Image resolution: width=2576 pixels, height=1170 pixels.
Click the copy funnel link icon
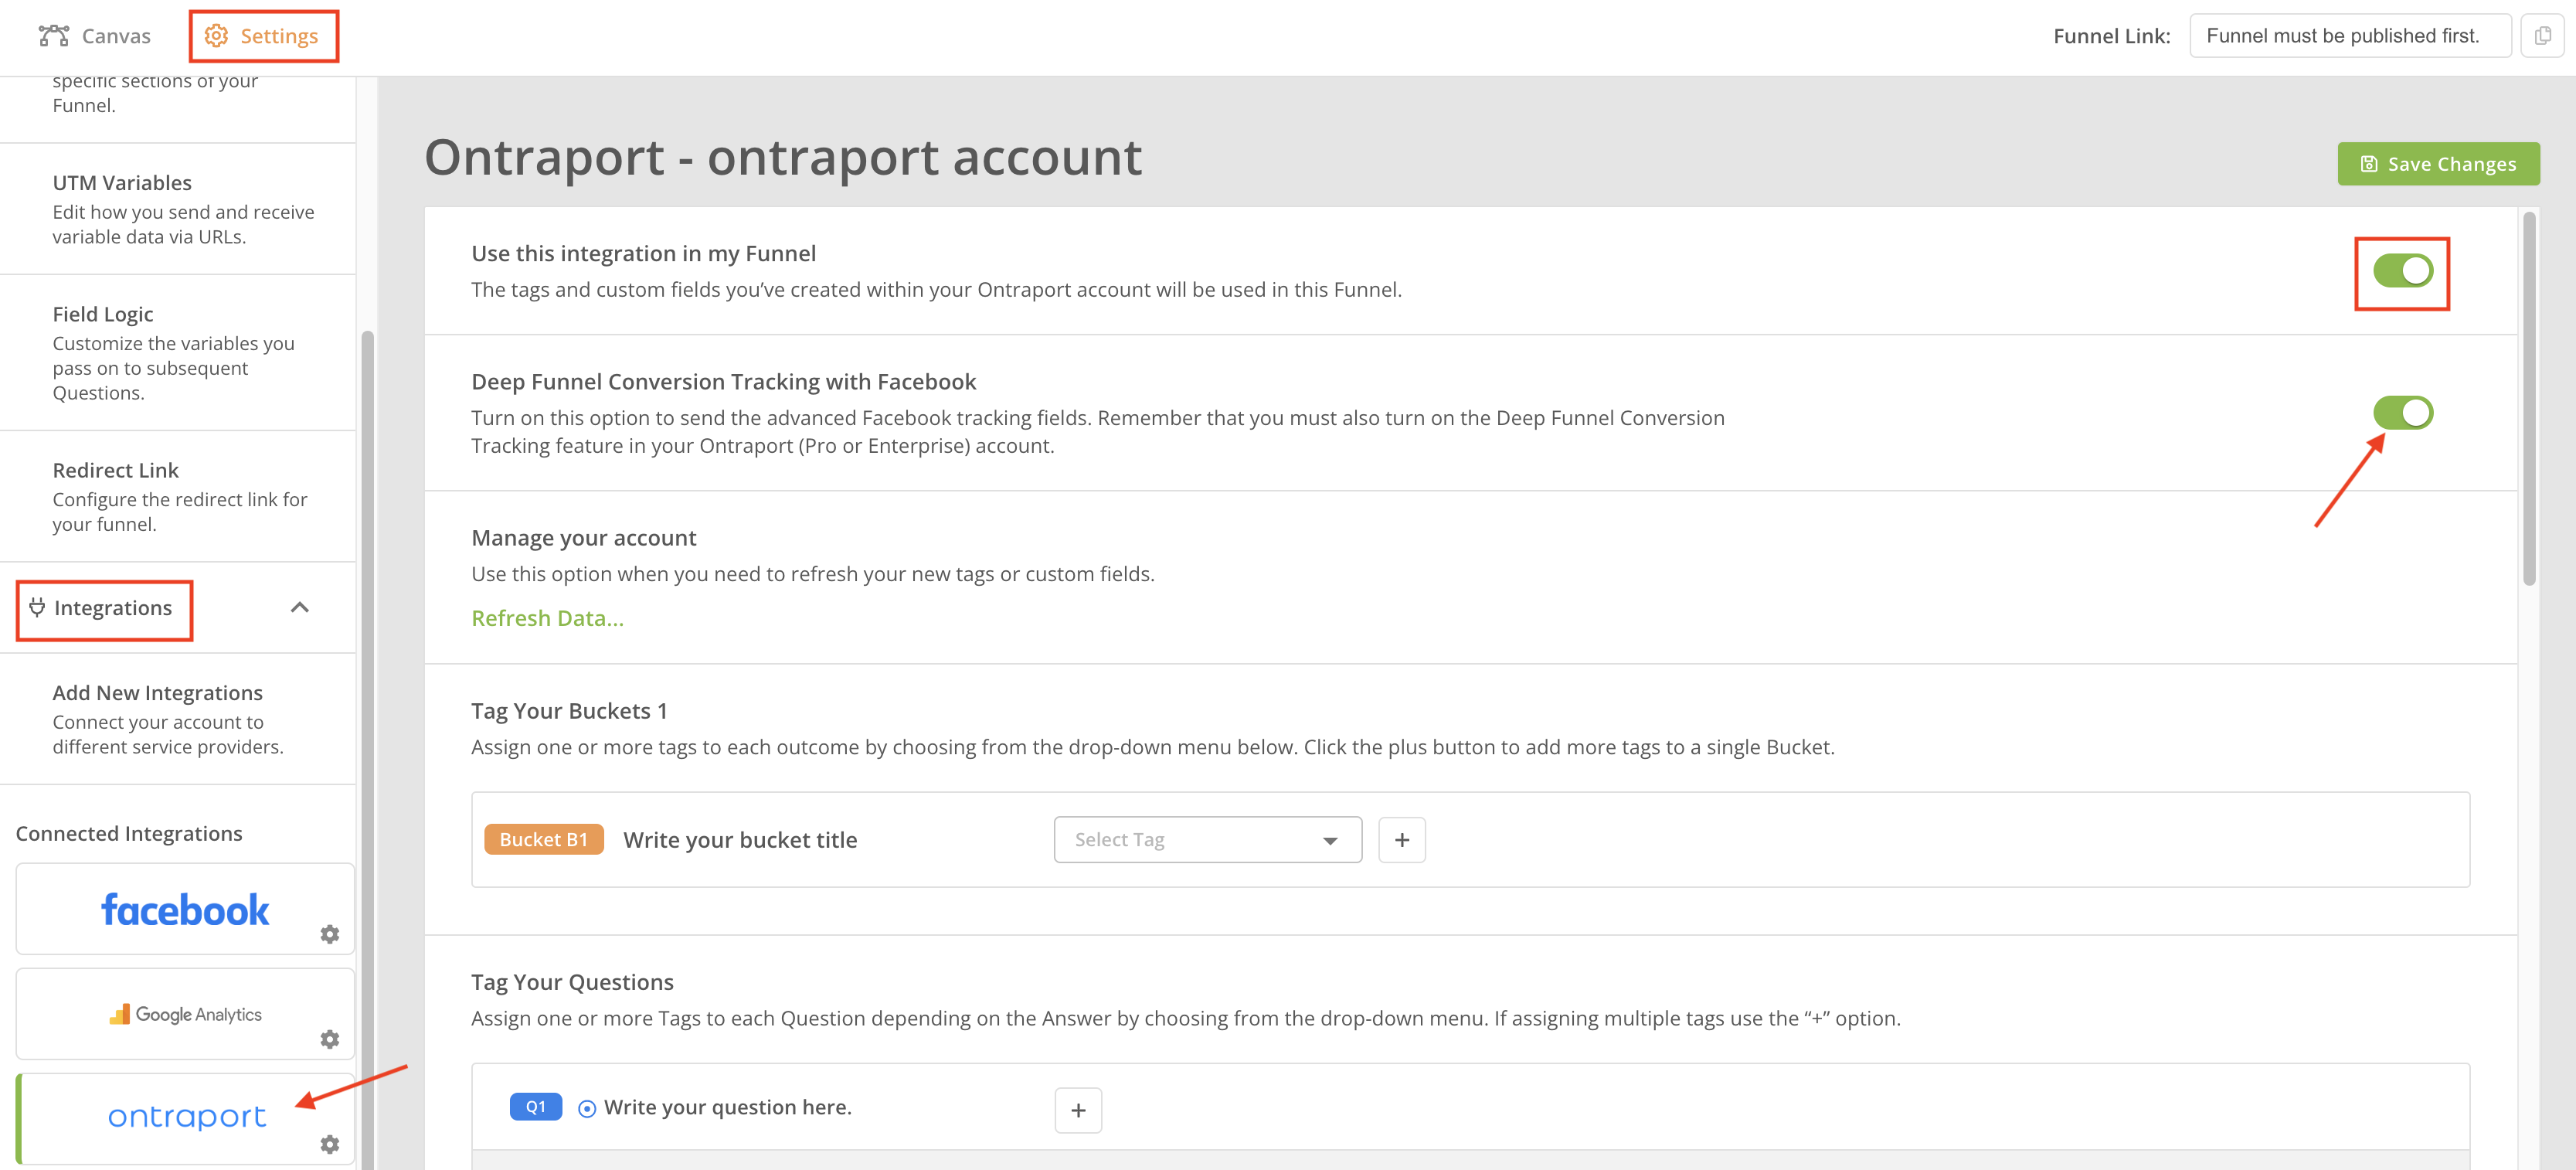pos(2542,36)
